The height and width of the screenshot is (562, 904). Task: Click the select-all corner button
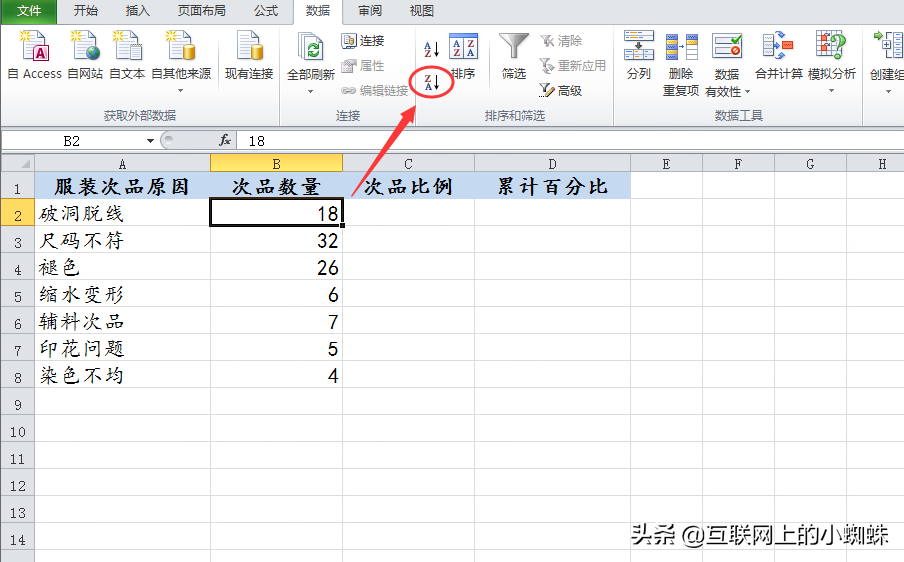(18, 163)
